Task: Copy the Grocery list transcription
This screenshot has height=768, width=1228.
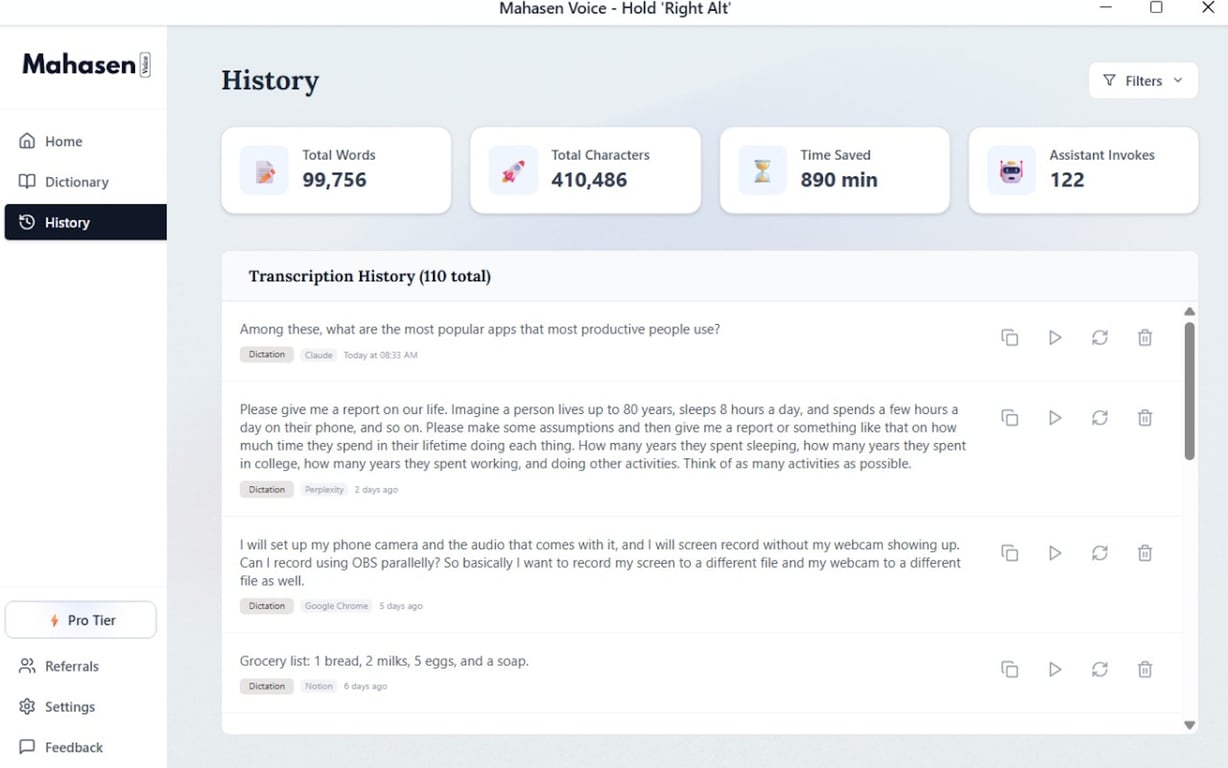Action: tap(1010, 669)
